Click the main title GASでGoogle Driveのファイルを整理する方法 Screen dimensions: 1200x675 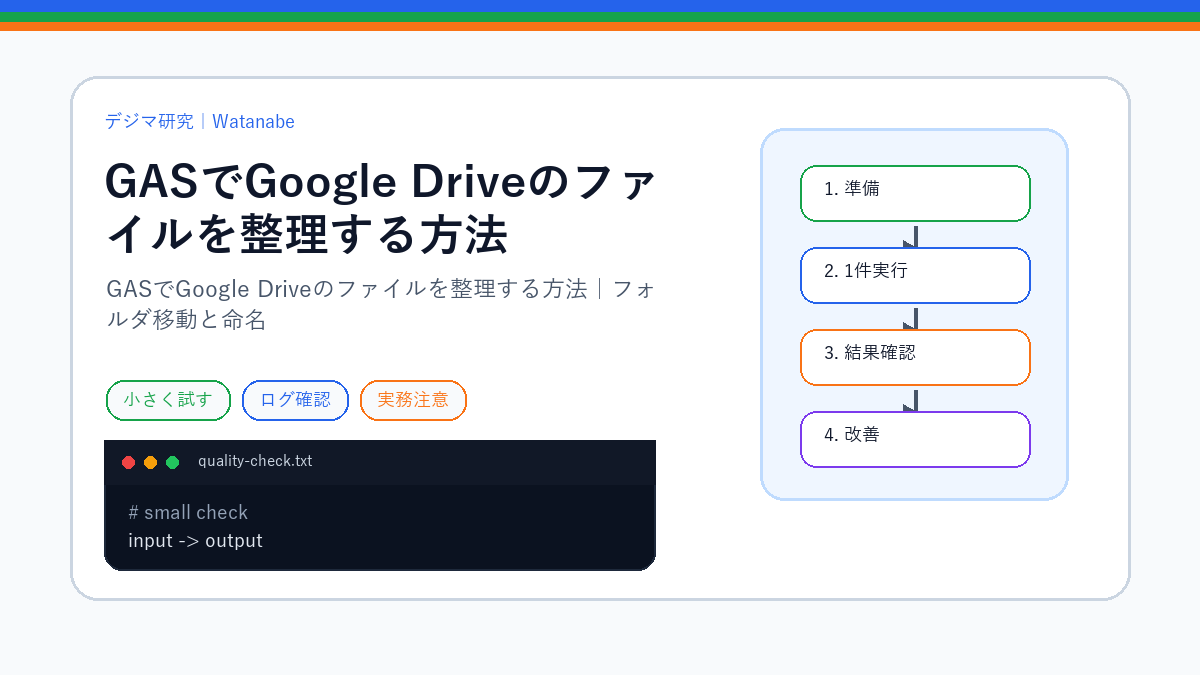(380, 208)
